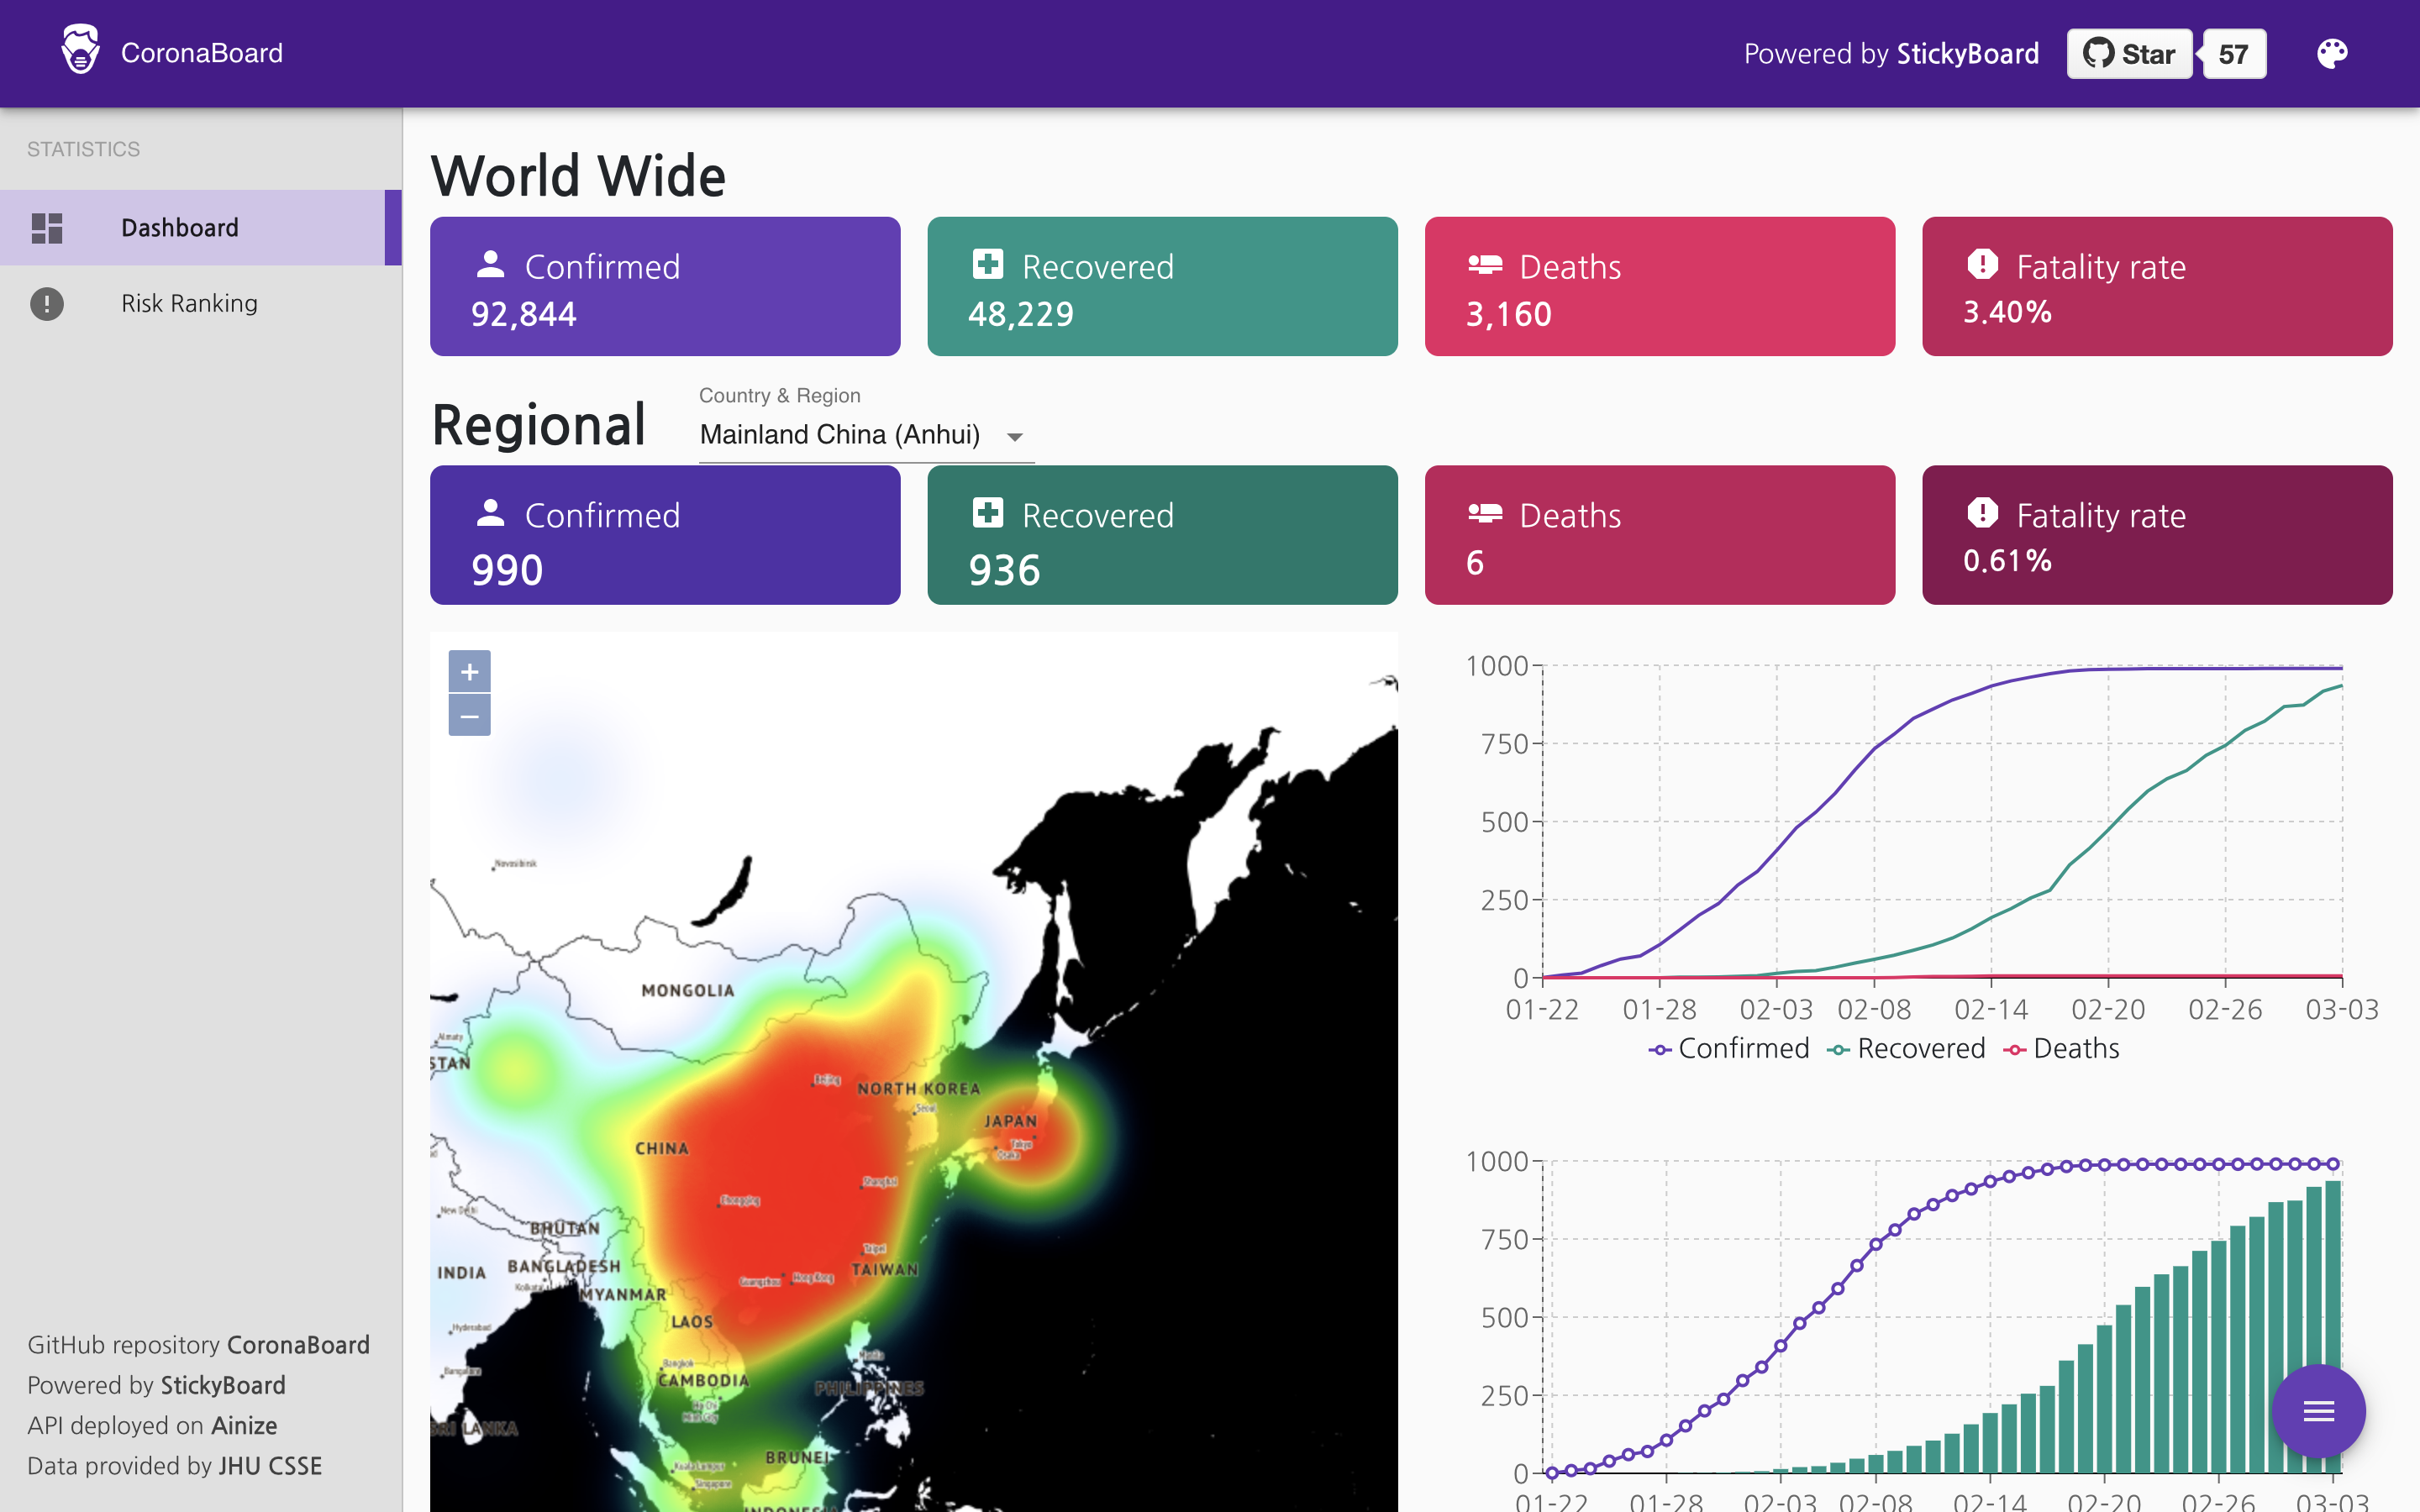This screenshot has height=1512, width=2420.
Task: Open the color palette theme icon
Action: point(2331,53)
